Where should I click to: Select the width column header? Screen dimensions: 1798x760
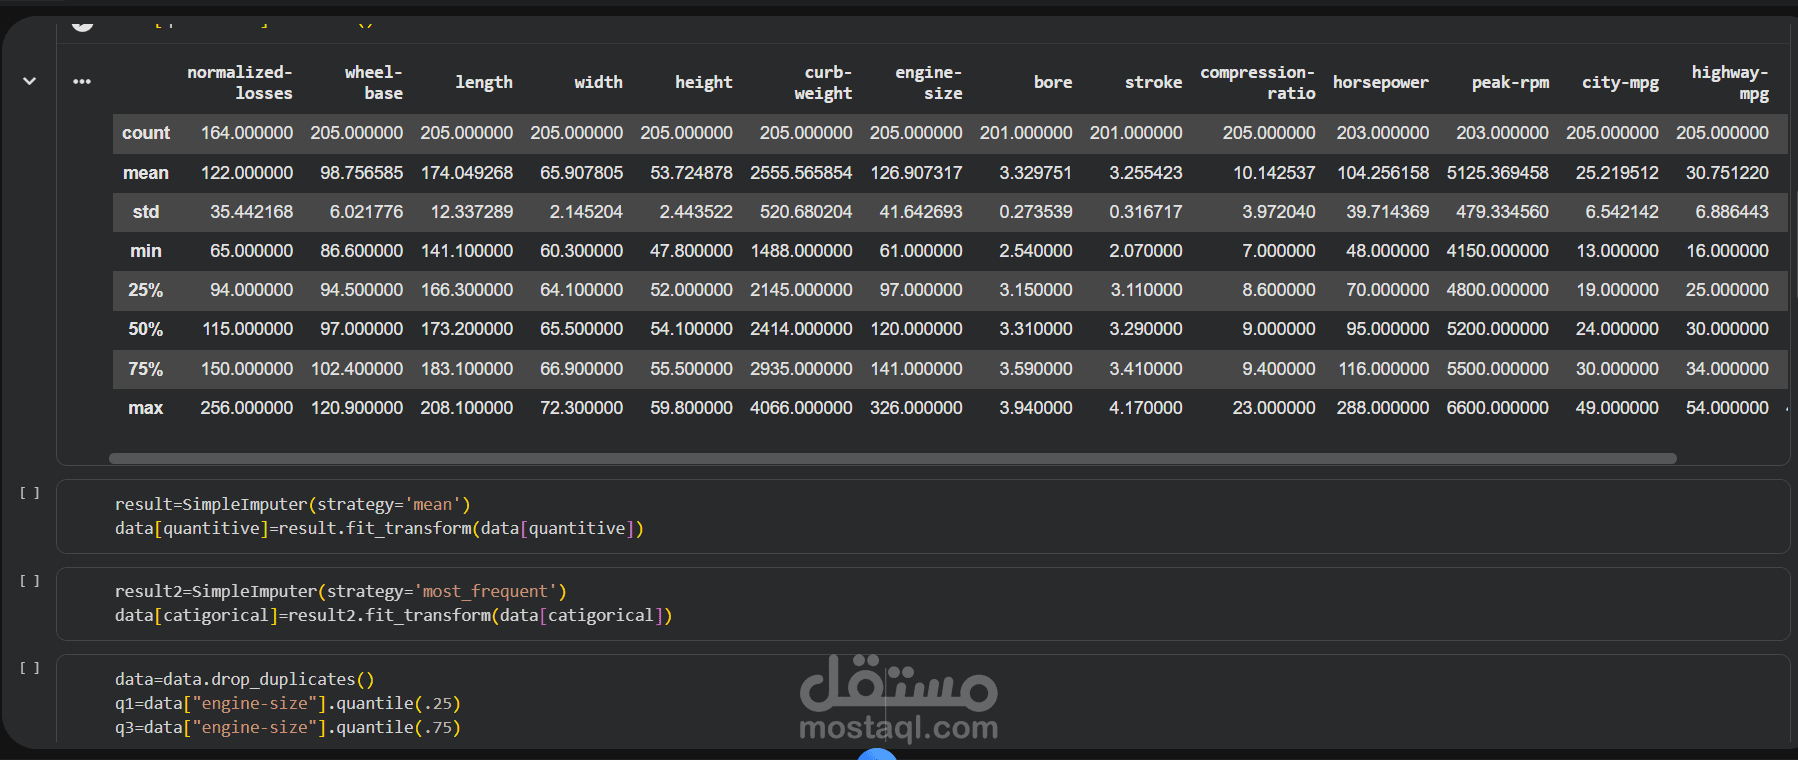click(598, 82)
